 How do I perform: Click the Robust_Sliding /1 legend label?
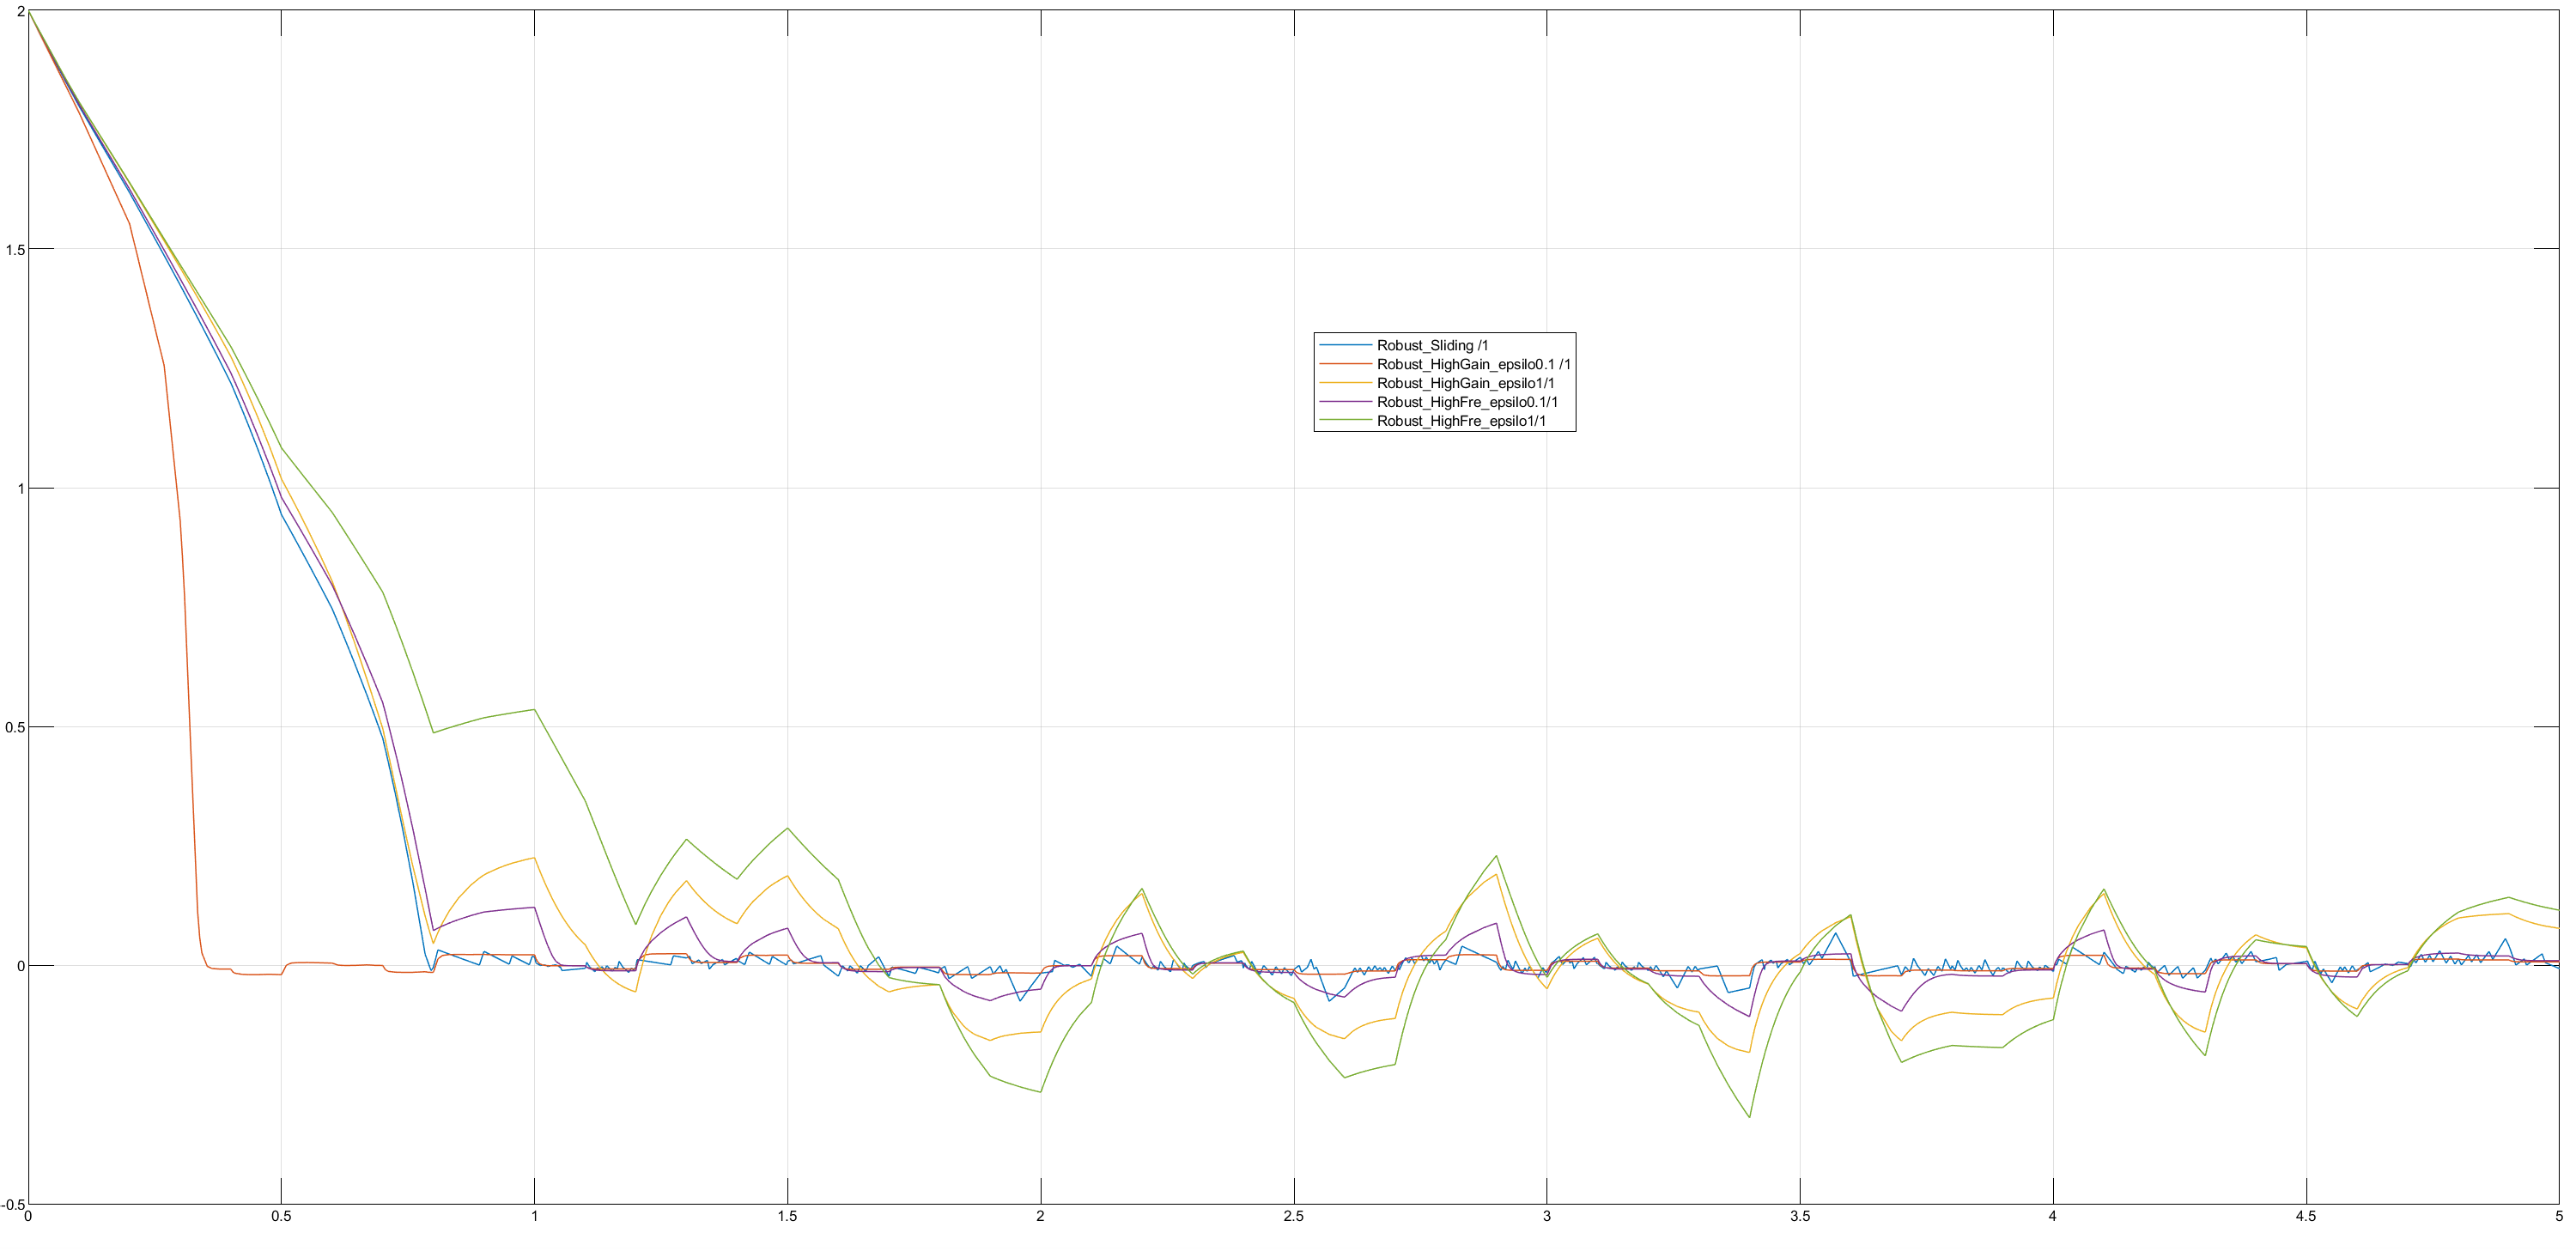[x=1432, y=345]
